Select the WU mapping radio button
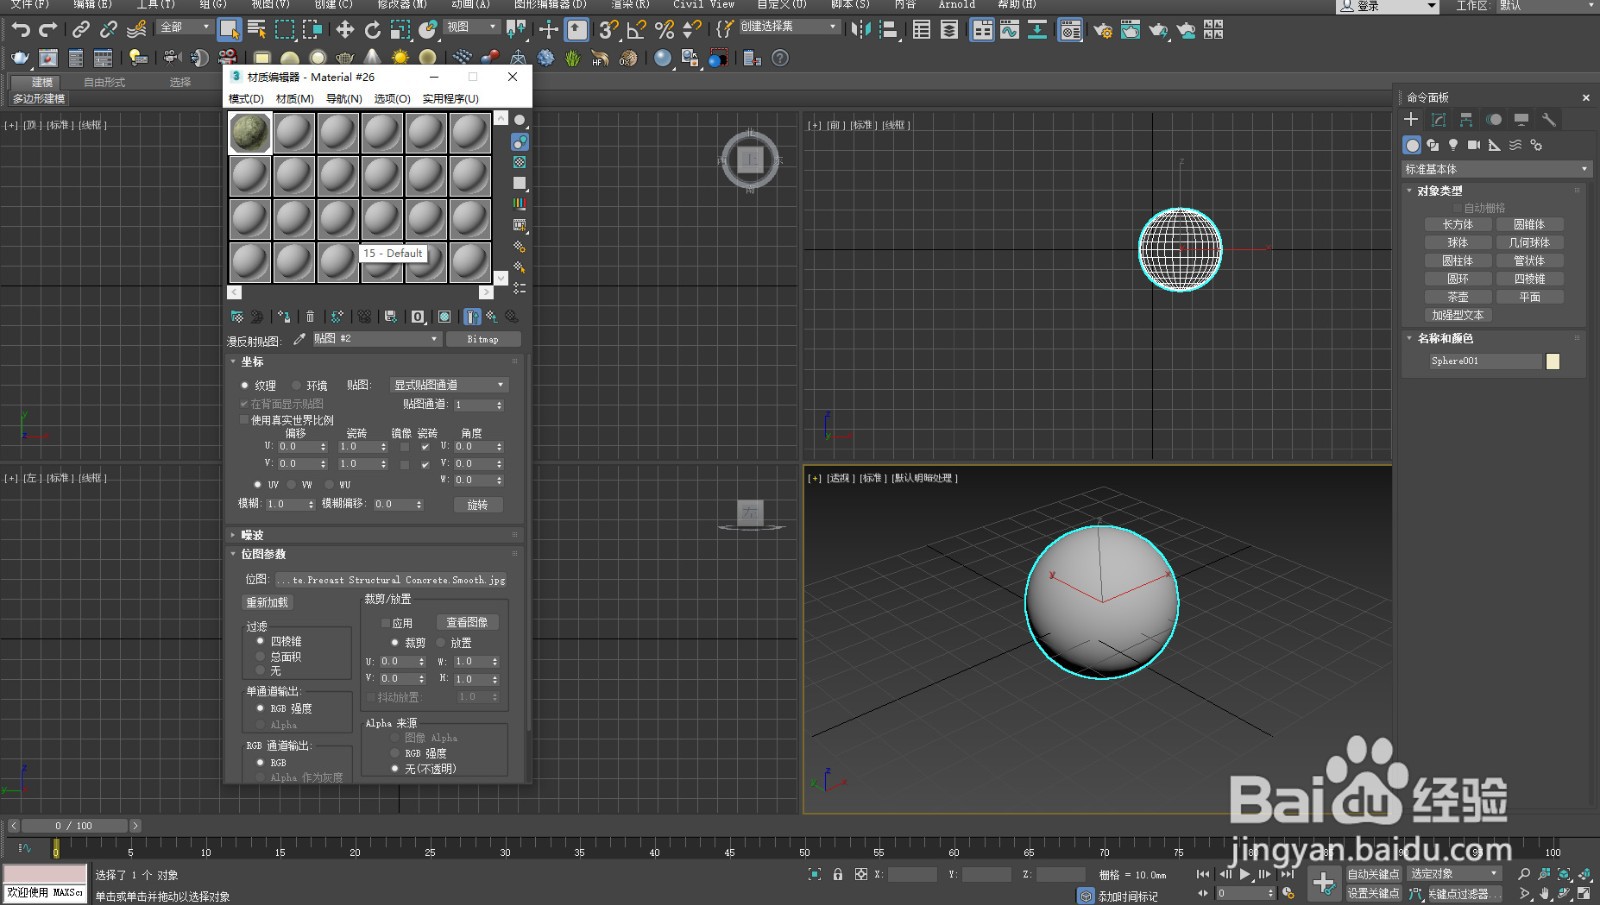 tap(330, 484)
